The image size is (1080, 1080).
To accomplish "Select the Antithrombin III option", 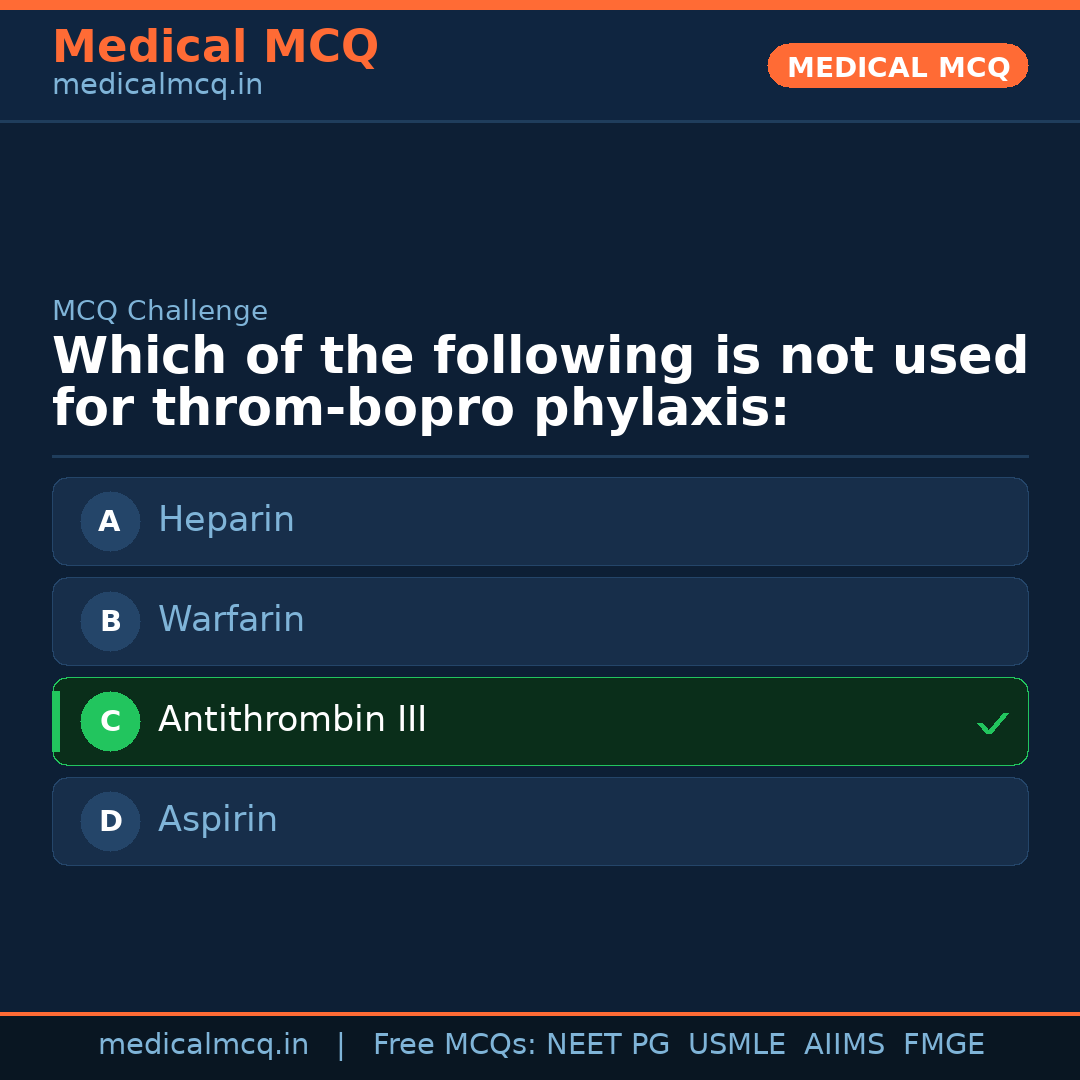I will 540,721.
